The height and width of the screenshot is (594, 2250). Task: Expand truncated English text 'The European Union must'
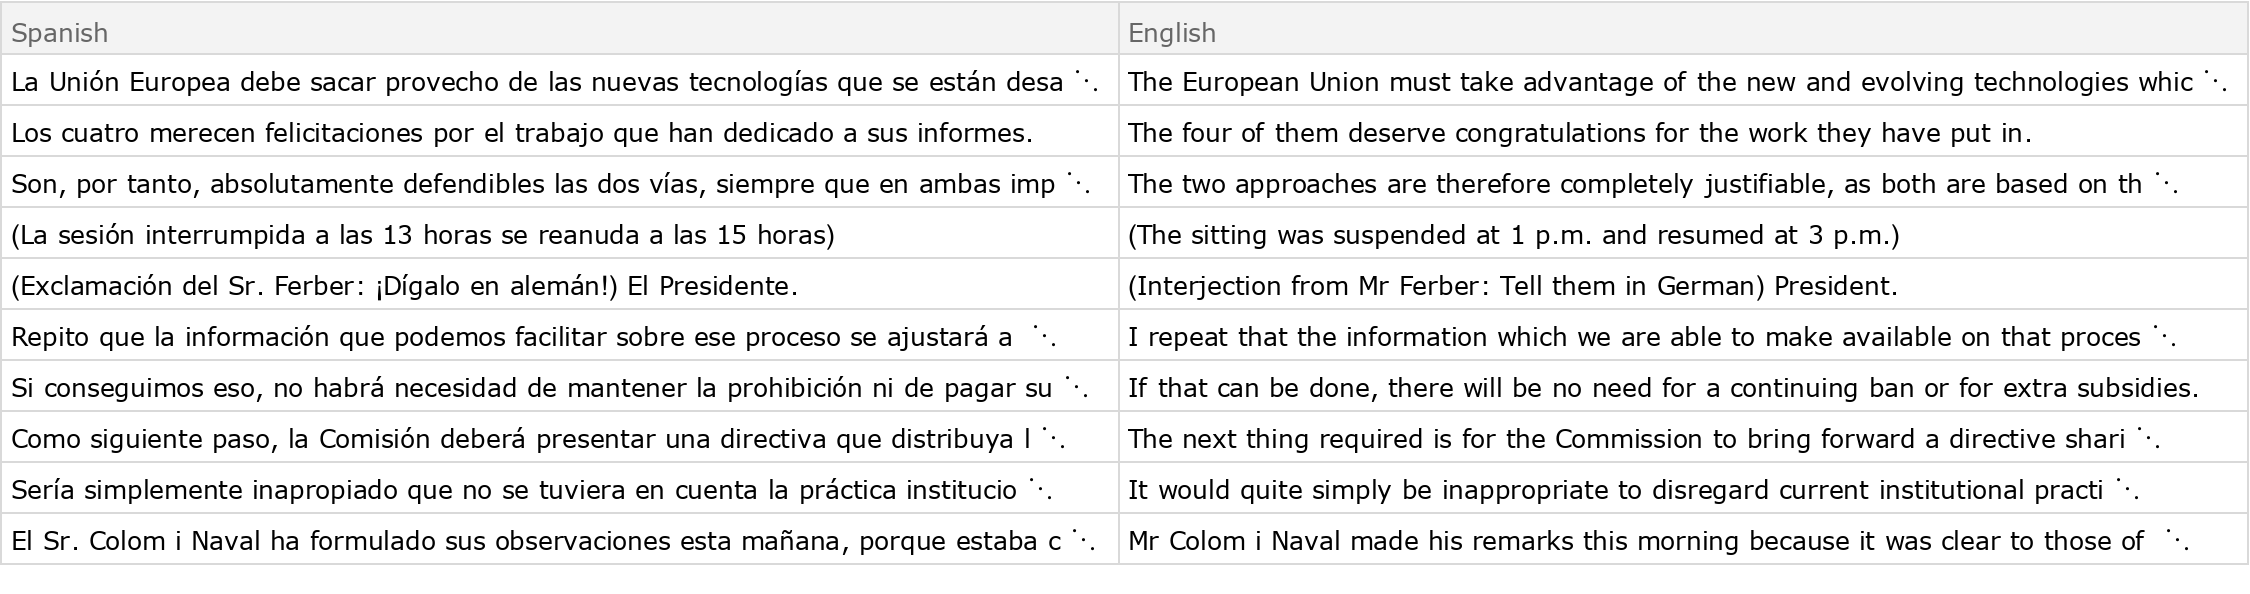click(2214, 82)
